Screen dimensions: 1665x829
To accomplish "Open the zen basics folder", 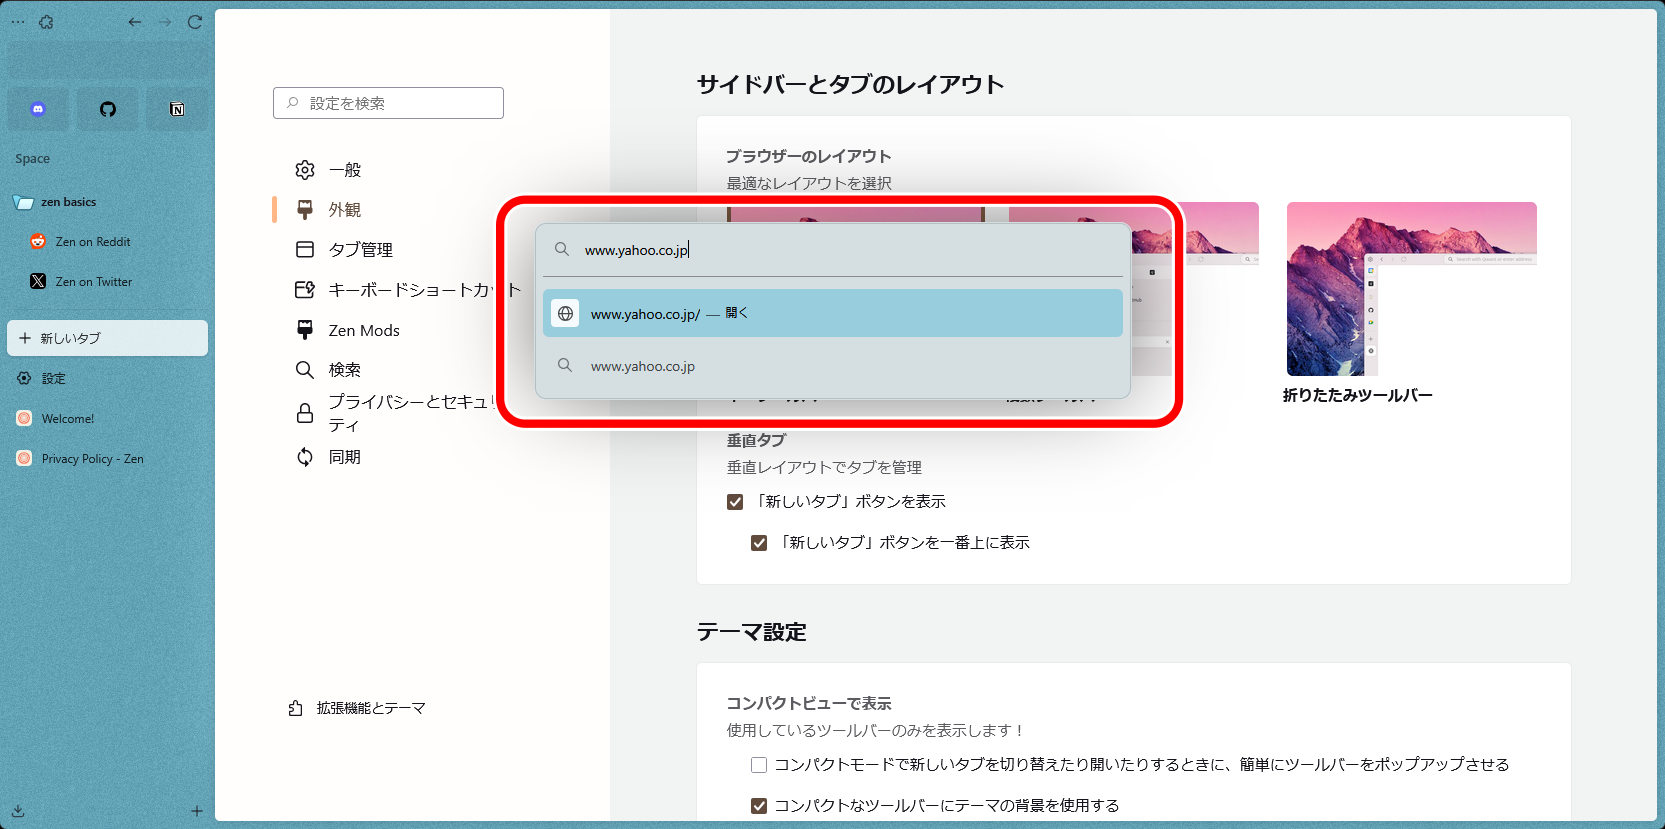I will pos(107,202).
